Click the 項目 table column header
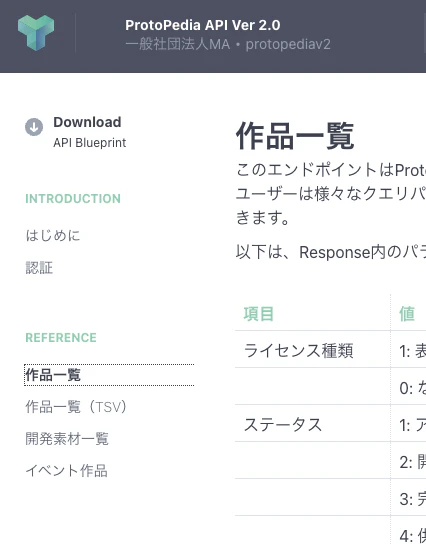The height and width of the screenshot is (545, 426). coord(259,314)
